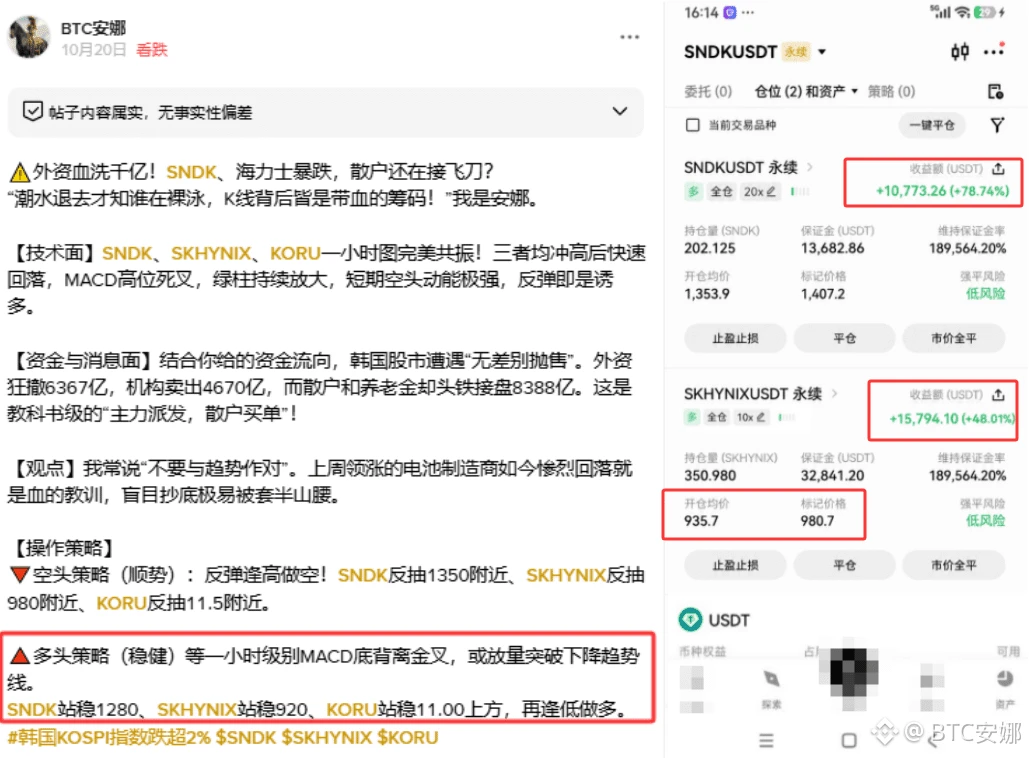This screenshot has height=758, width=1029.
Task: Open the SKHYNIXUSDT 永续 position details
Action: (x=761, y=394)
